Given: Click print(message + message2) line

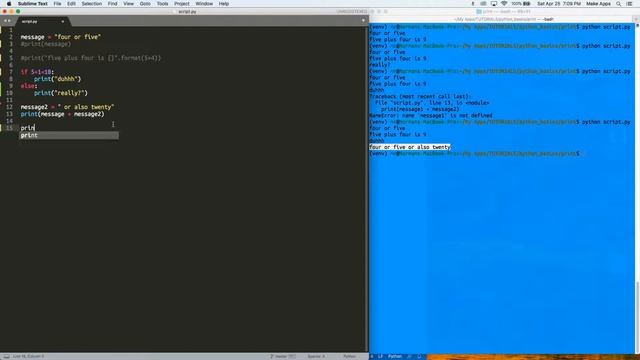Looking at the screenshot, I should click(62, 114).
